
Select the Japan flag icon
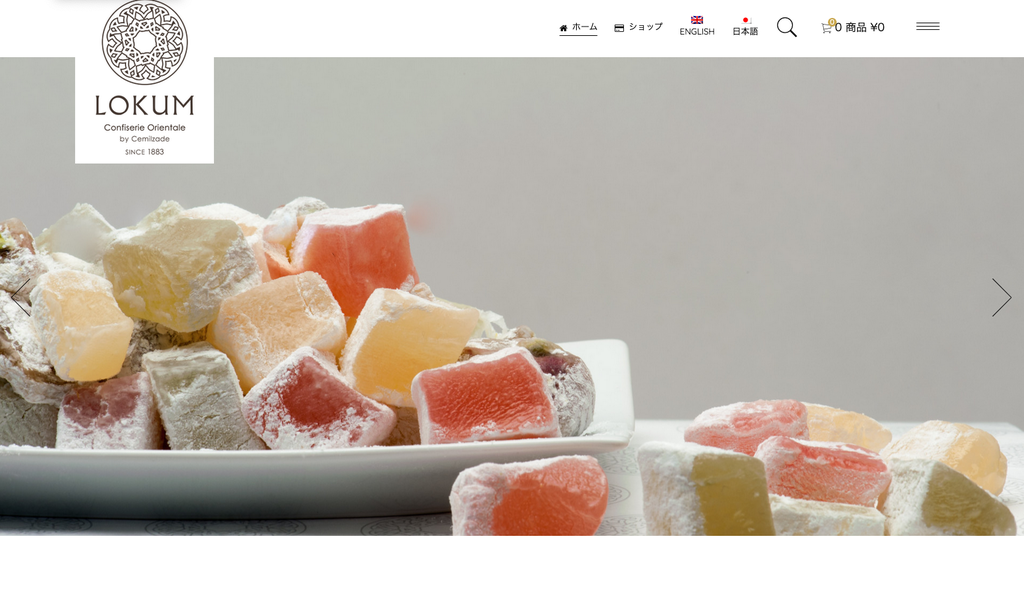745,20
